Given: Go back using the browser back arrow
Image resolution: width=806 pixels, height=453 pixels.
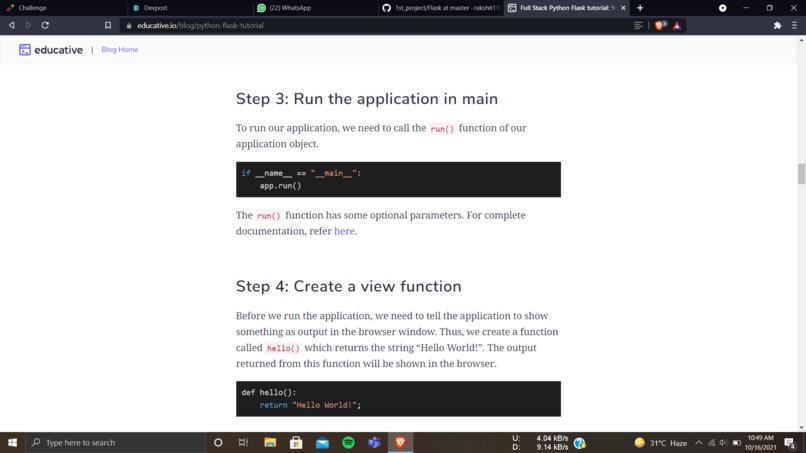Looking at the screenshot, I should 11,25.
